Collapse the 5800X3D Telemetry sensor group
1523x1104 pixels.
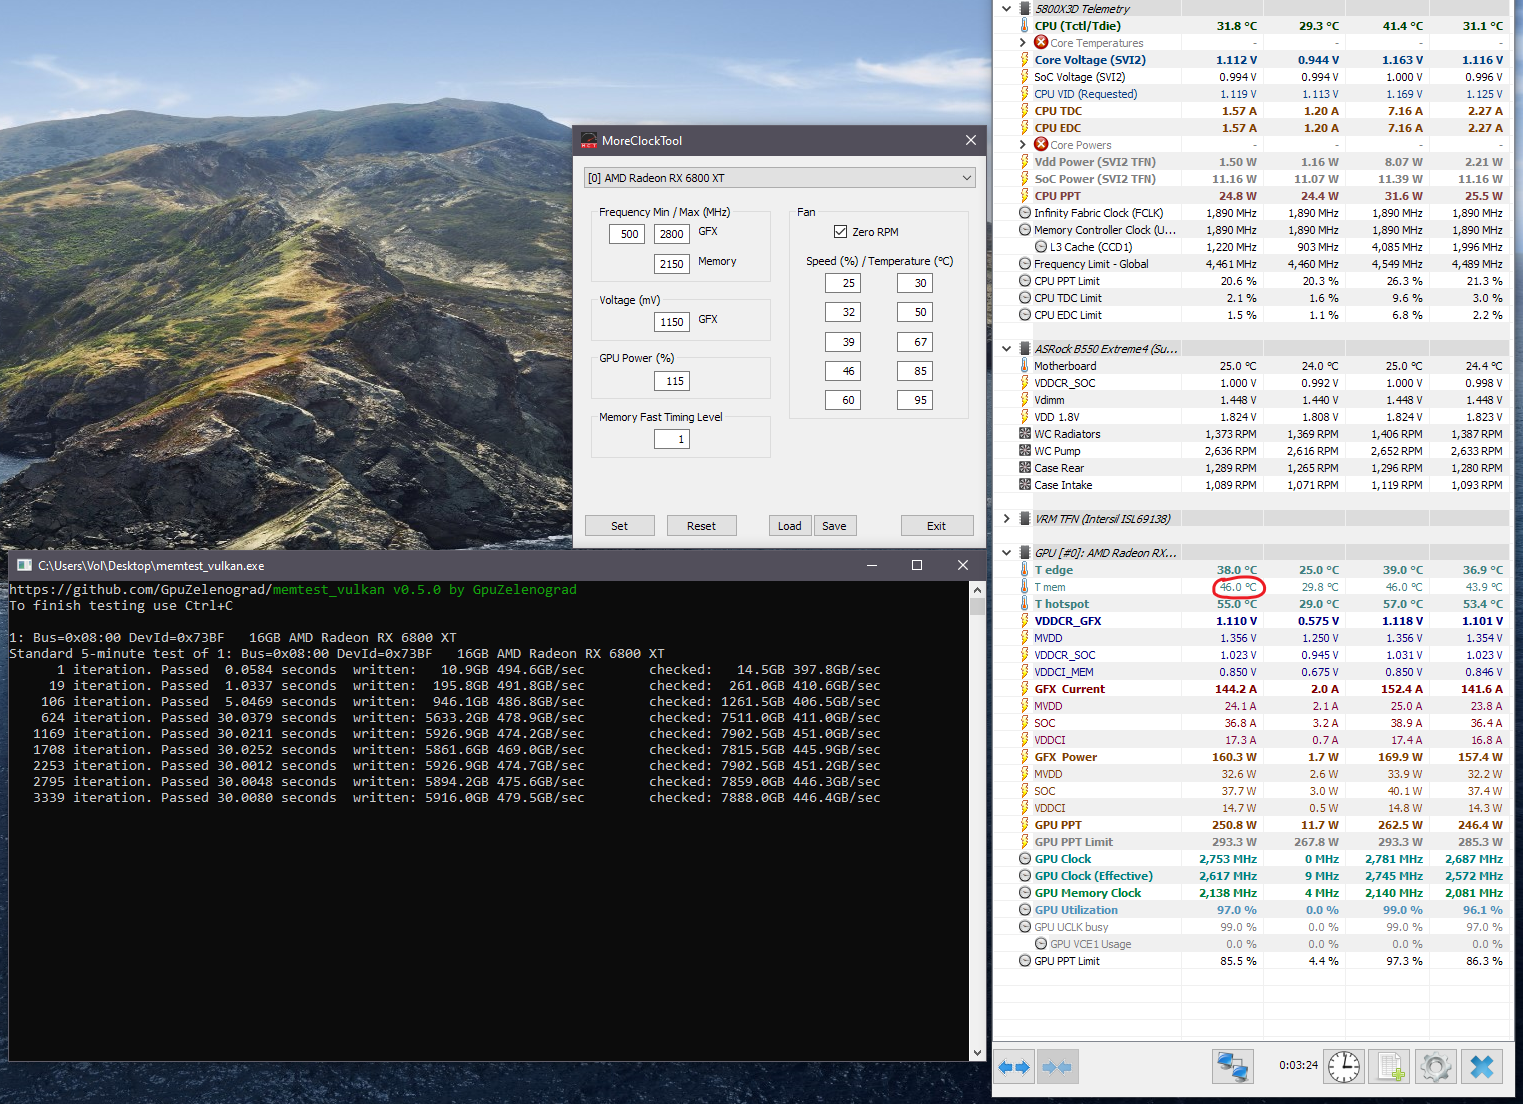coord(1006,9)
